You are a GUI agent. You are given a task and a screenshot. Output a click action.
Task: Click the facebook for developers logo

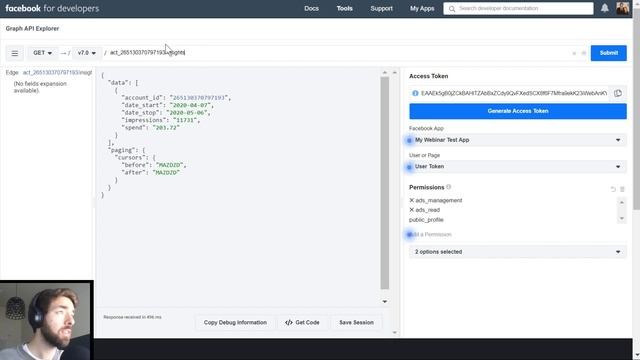pos(52,8)
